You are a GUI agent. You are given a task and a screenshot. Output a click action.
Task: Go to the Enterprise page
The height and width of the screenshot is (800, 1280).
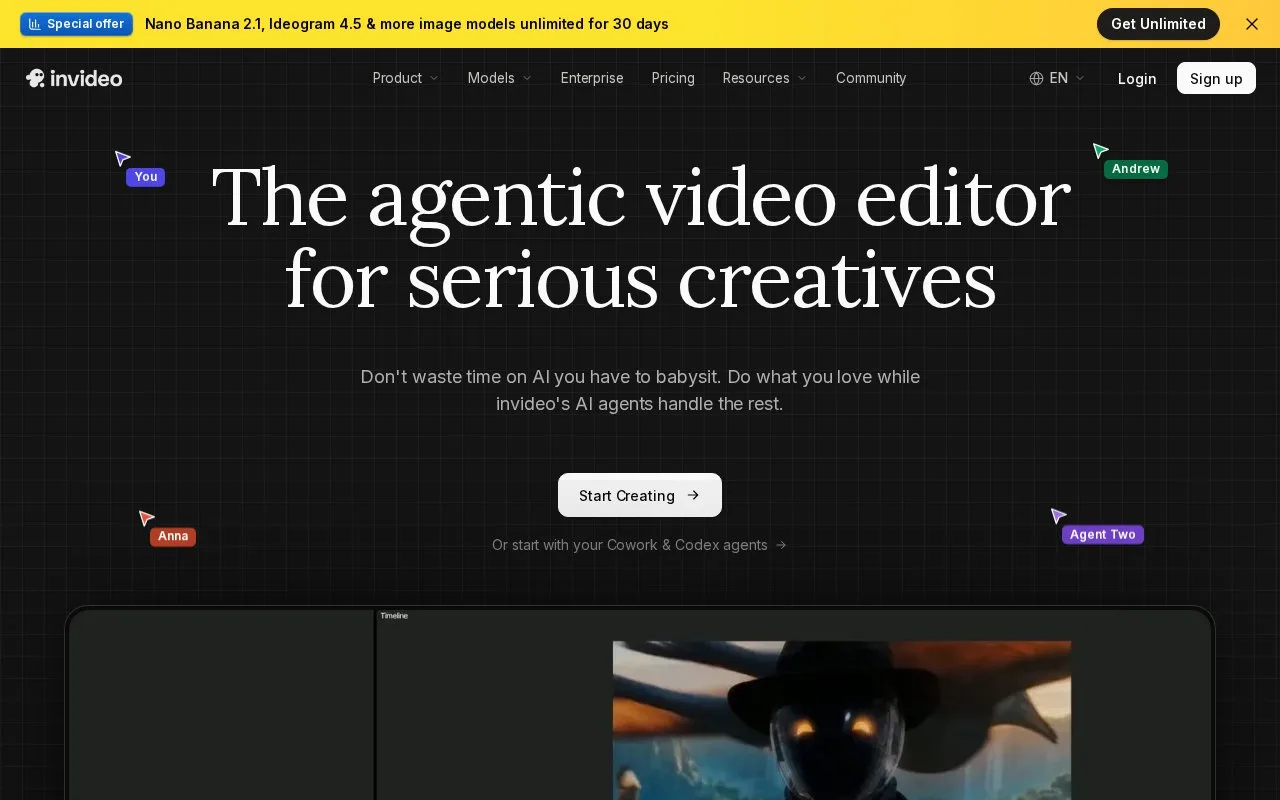point(592,78)
